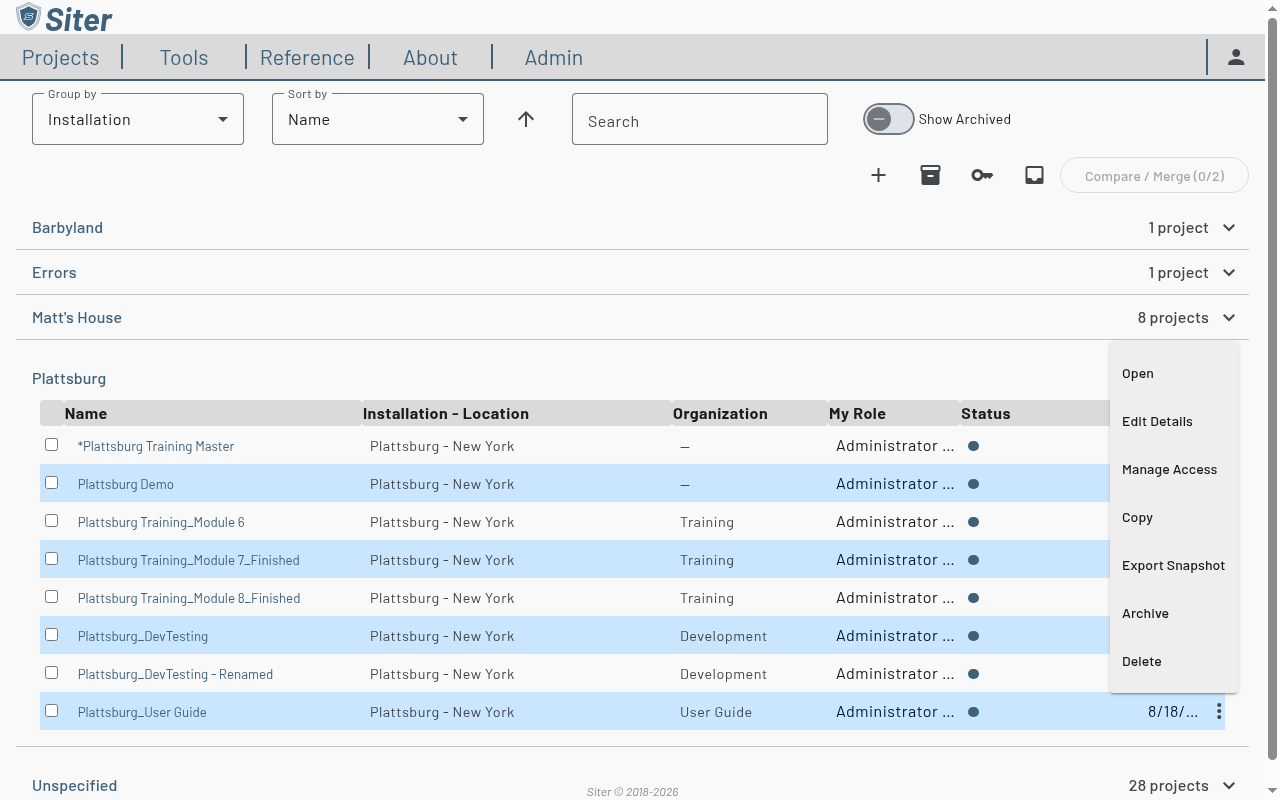Click the archive box icon
The height and width of the screenshot is (800, 1280).
tap(930, 175)
